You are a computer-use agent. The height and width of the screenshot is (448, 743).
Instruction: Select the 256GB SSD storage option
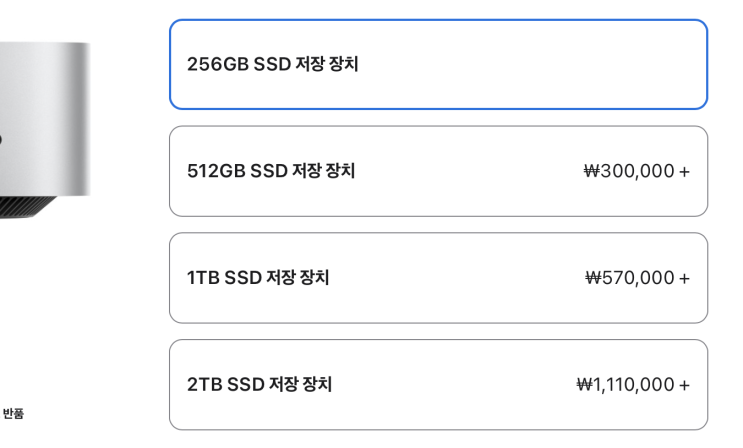438,64
